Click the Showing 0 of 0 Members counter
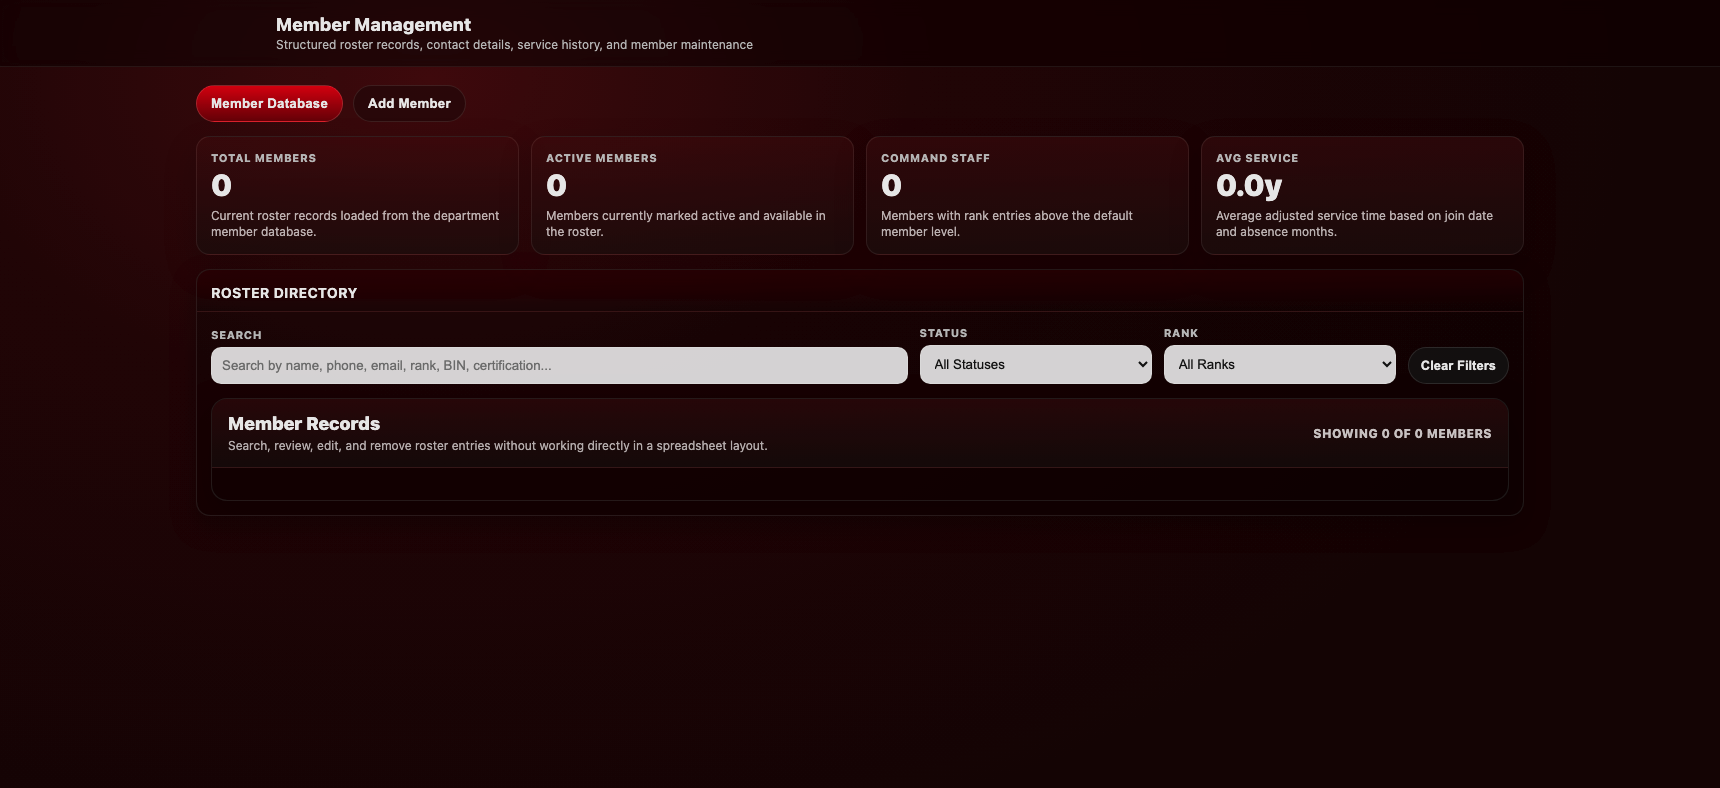 pyautogui.click(x=1402, y=434)
